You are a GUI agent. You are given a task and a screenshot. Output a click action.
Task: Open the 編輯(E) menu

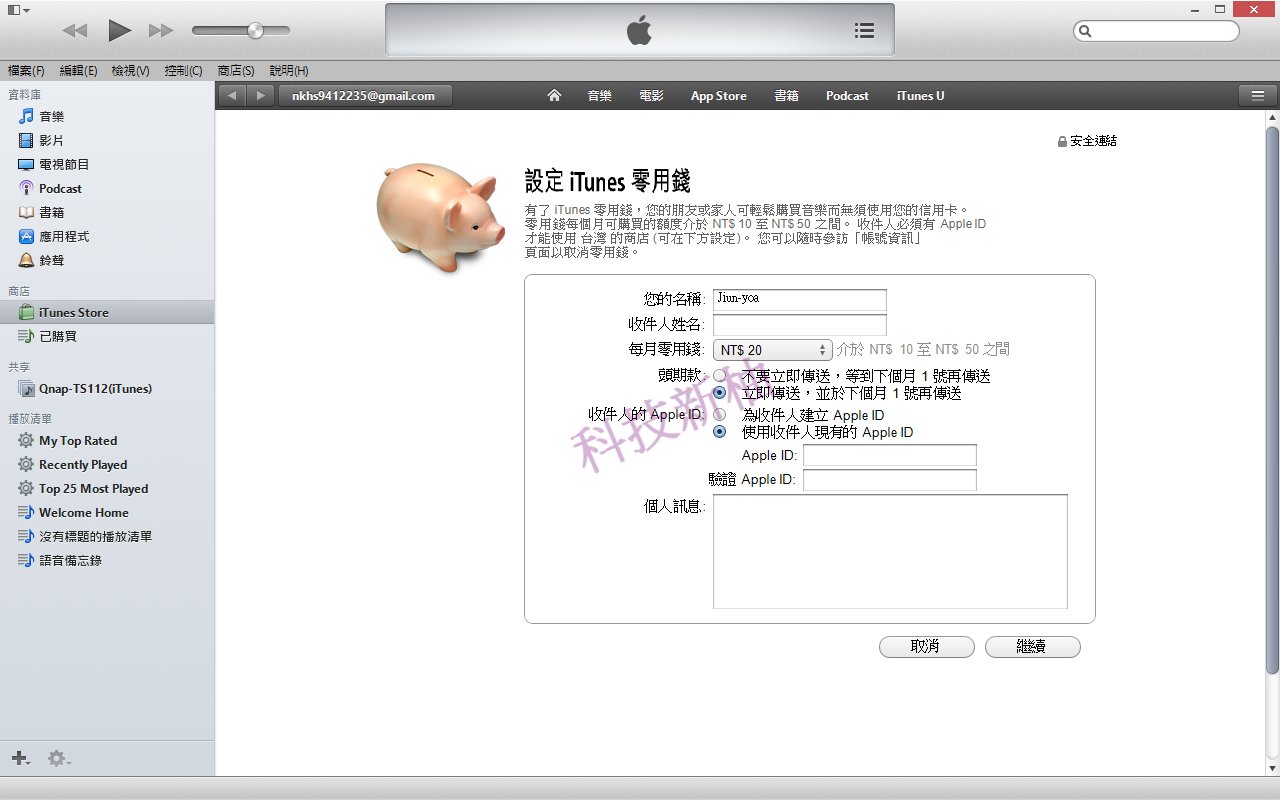(x=79, y=70)
